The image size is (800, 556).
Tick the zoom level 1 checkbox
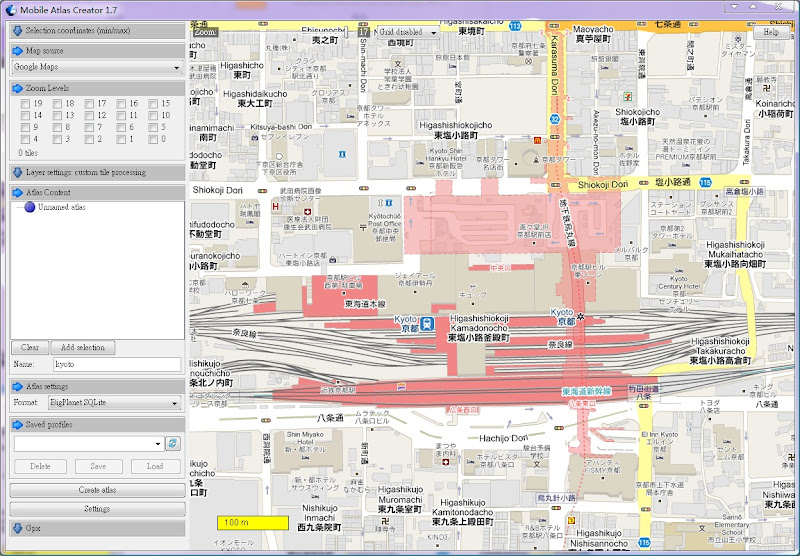[x=121, y=139]
